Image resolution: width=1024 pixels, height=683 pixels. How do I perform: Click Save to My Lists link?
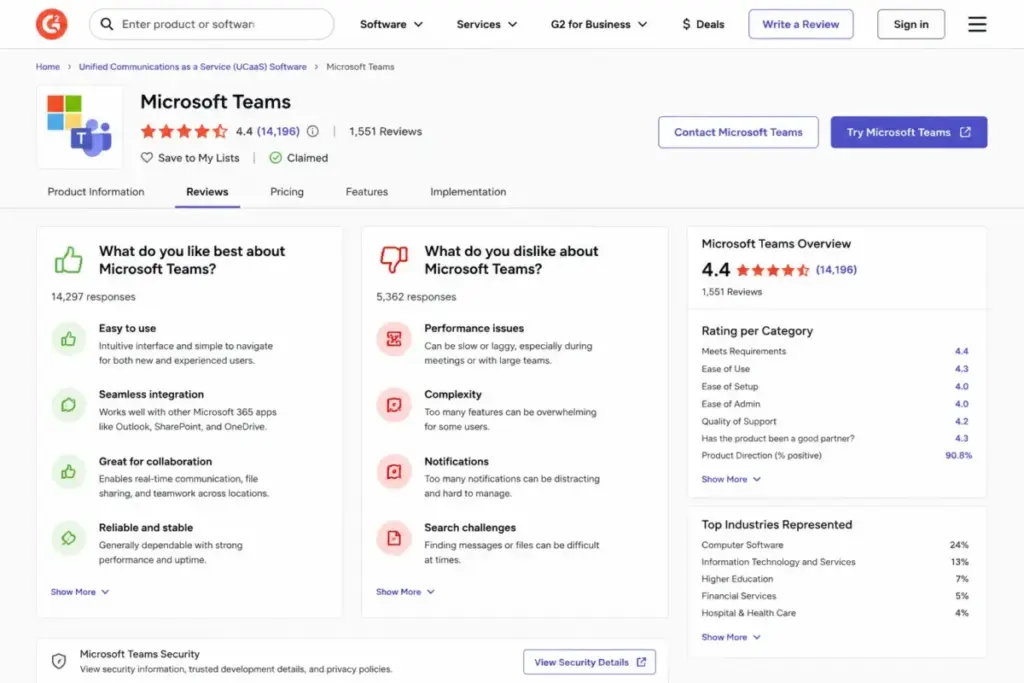click(x=190, y=157)
